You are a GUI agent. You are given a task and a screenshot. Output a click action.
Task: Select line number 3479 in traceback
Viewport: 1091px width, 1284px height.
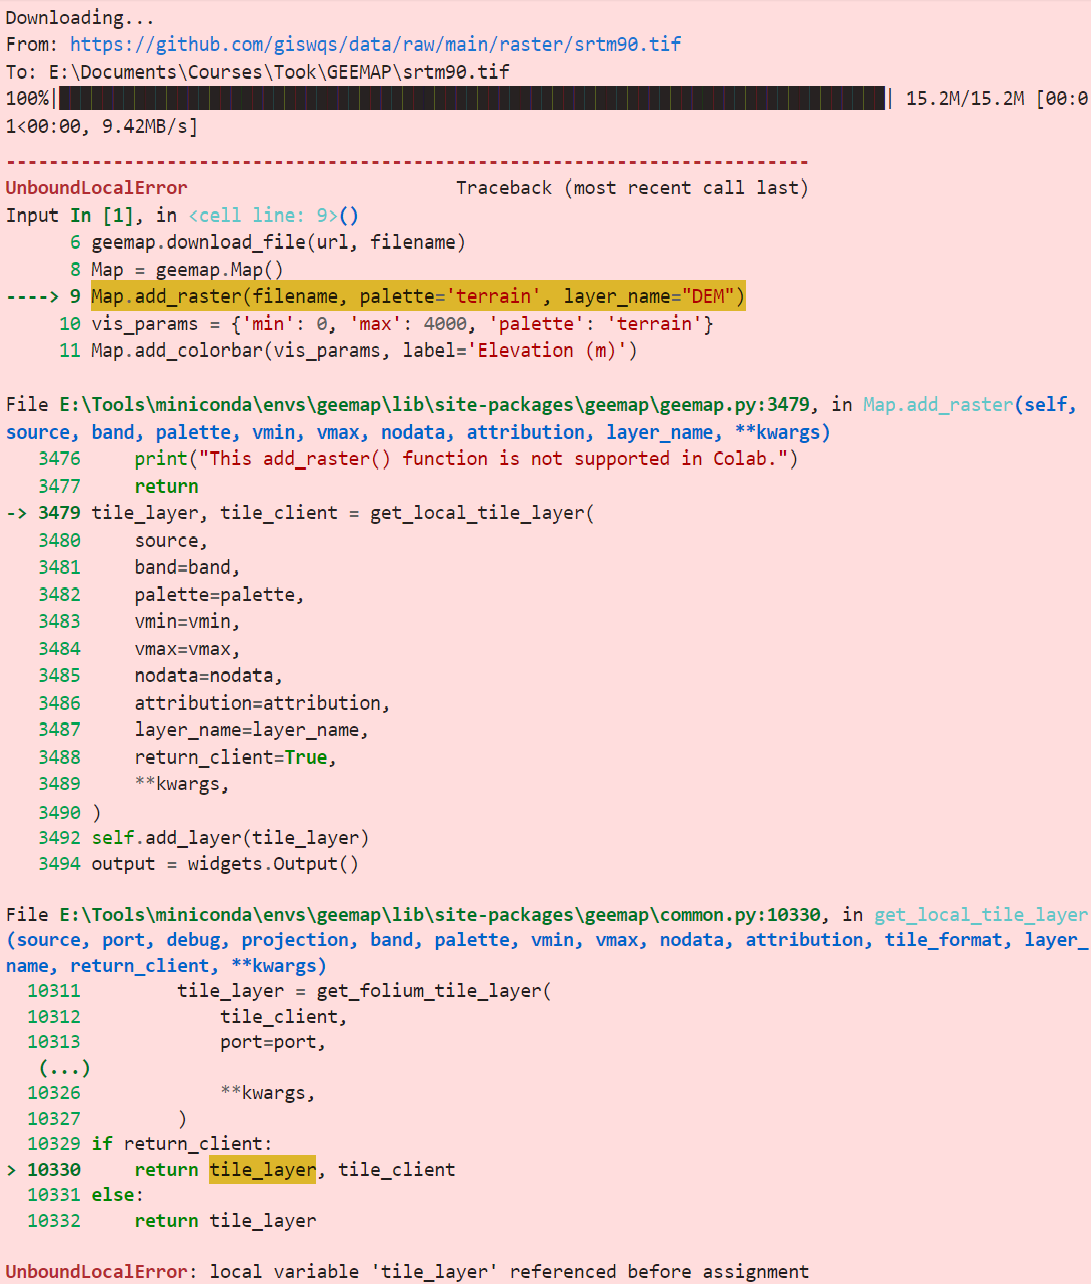click(55, 512)
